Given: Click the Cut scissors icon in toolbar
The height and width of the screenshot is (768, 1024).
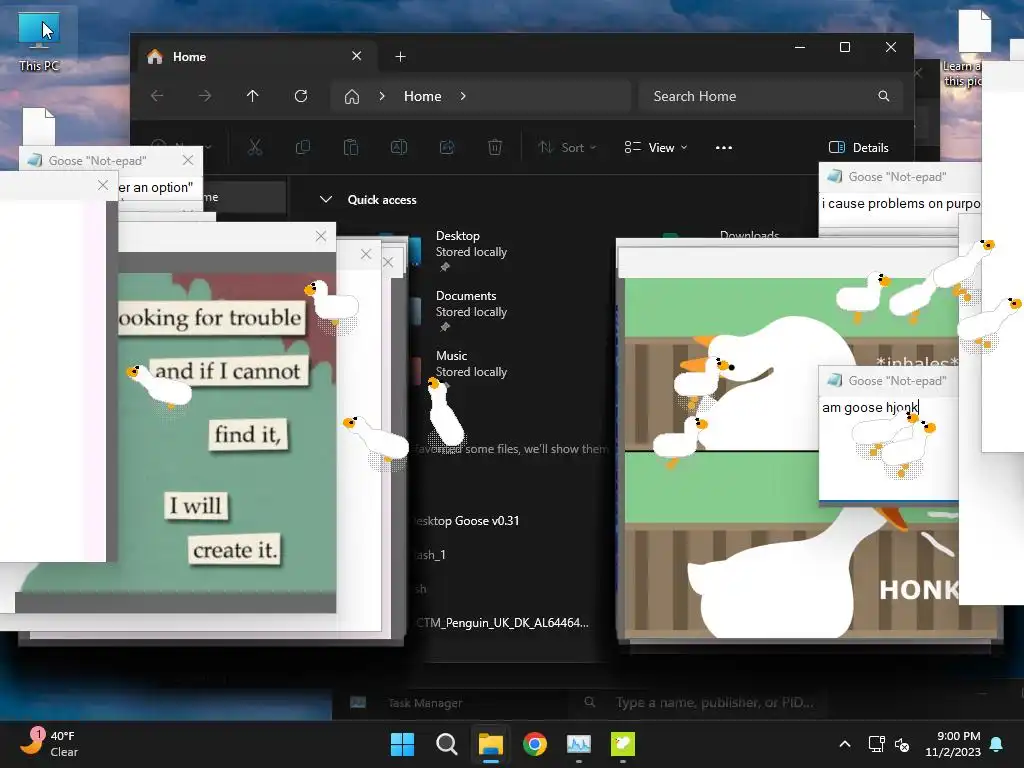Looking at the screenshot, I should pos(255,148).
